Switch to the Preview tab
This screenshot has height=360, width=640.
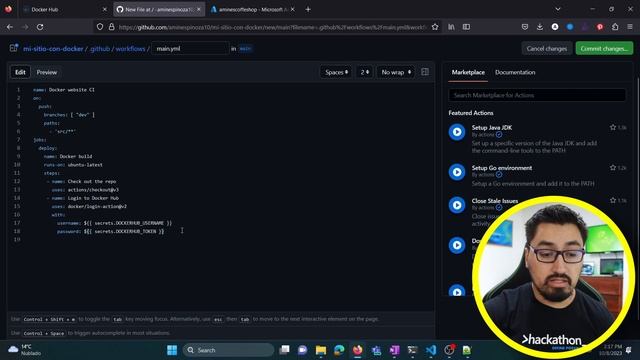[x=47, y=72]
